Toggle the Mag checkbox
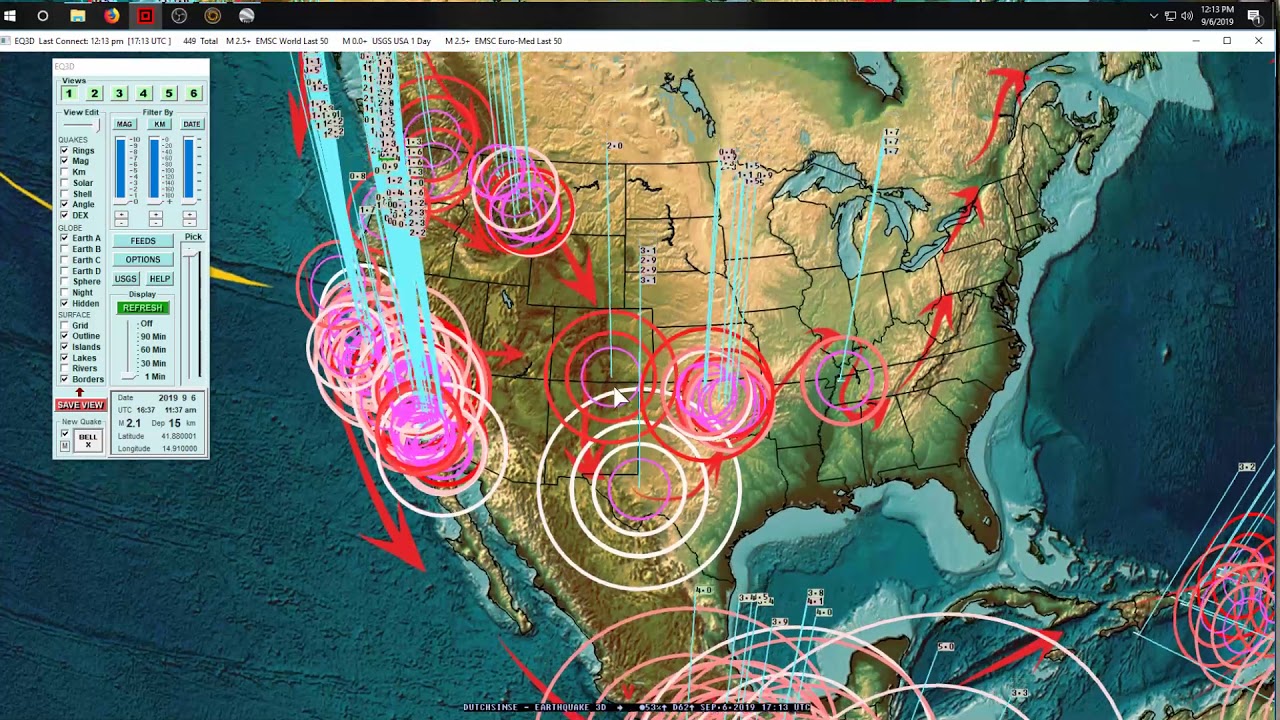Viewport: 1280px width, 720px height. pos(64,161)
